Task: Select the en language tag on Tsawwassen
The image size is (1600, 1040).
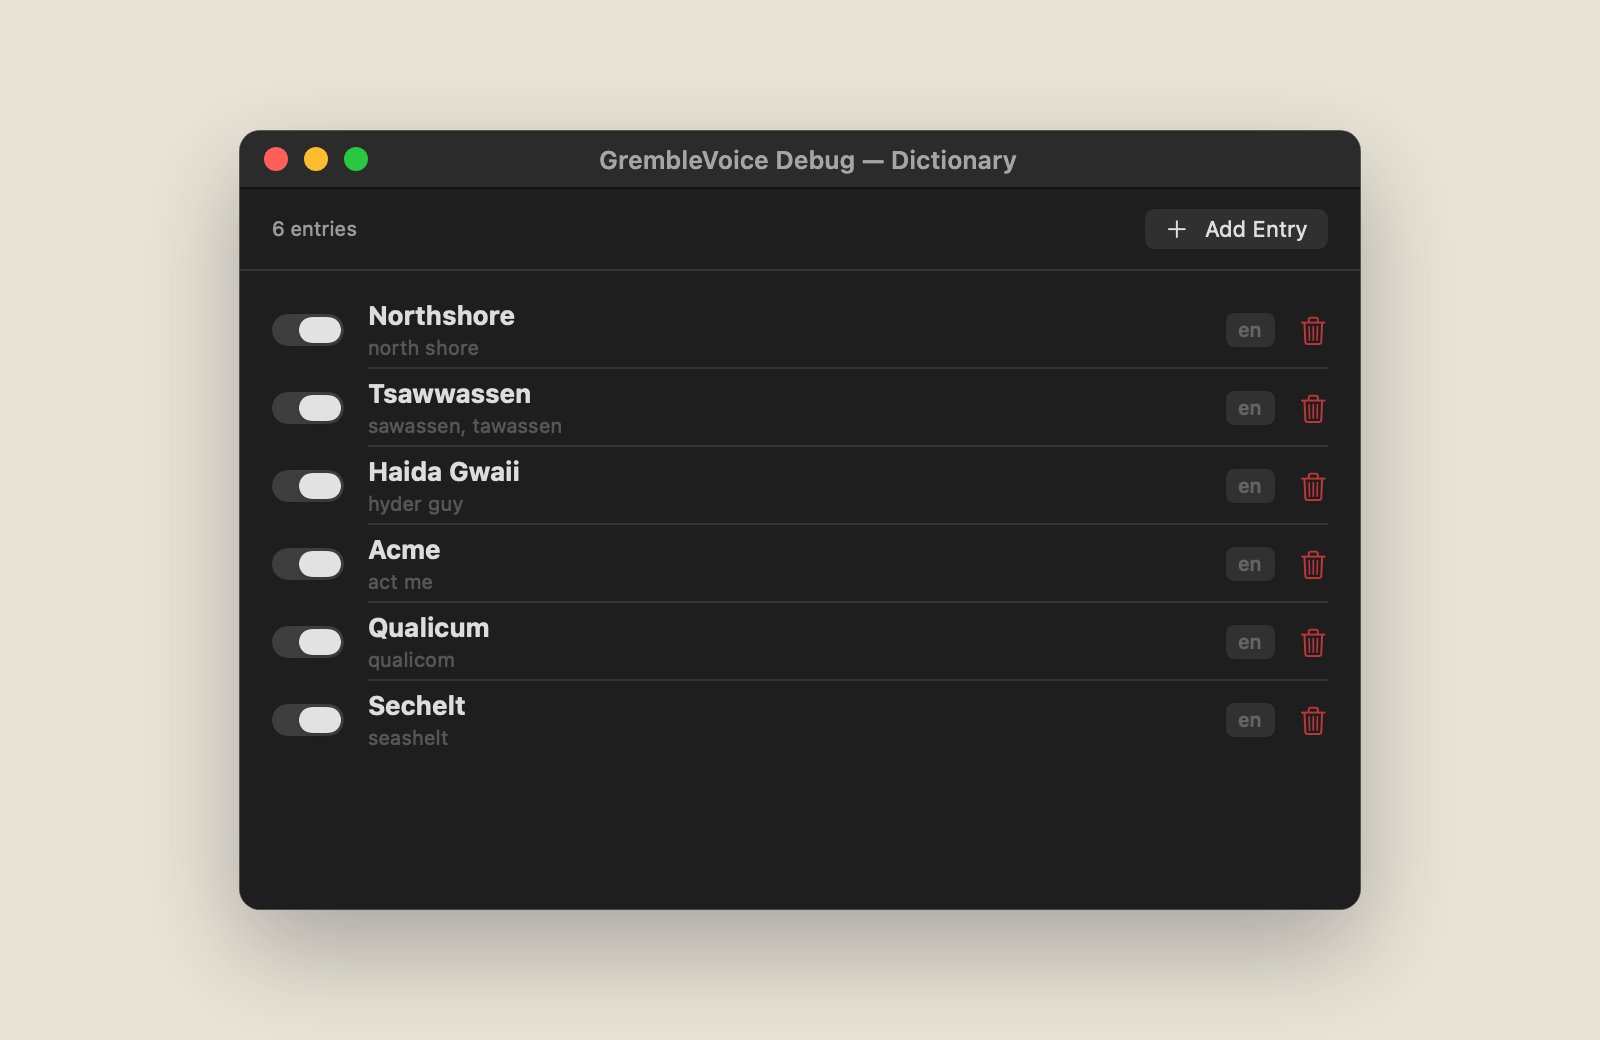Action: 1250,408
